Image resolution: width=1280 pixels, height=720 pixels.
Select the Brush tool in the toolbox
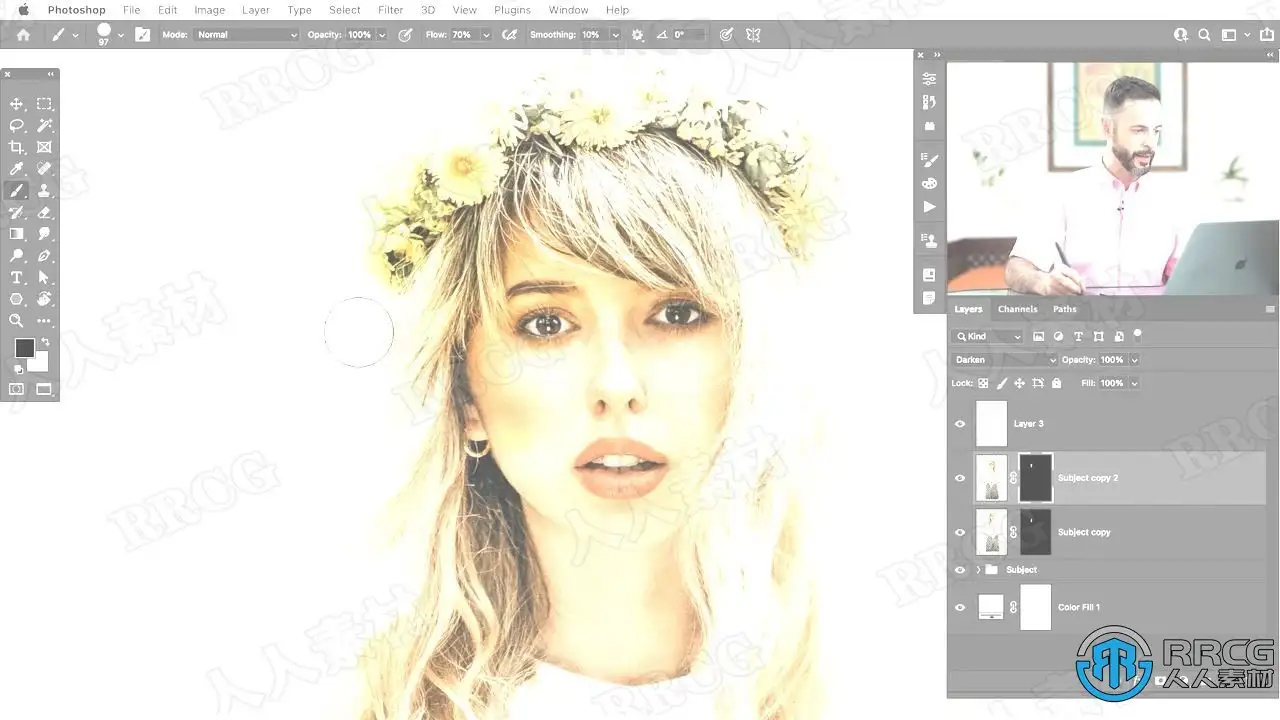17,191
